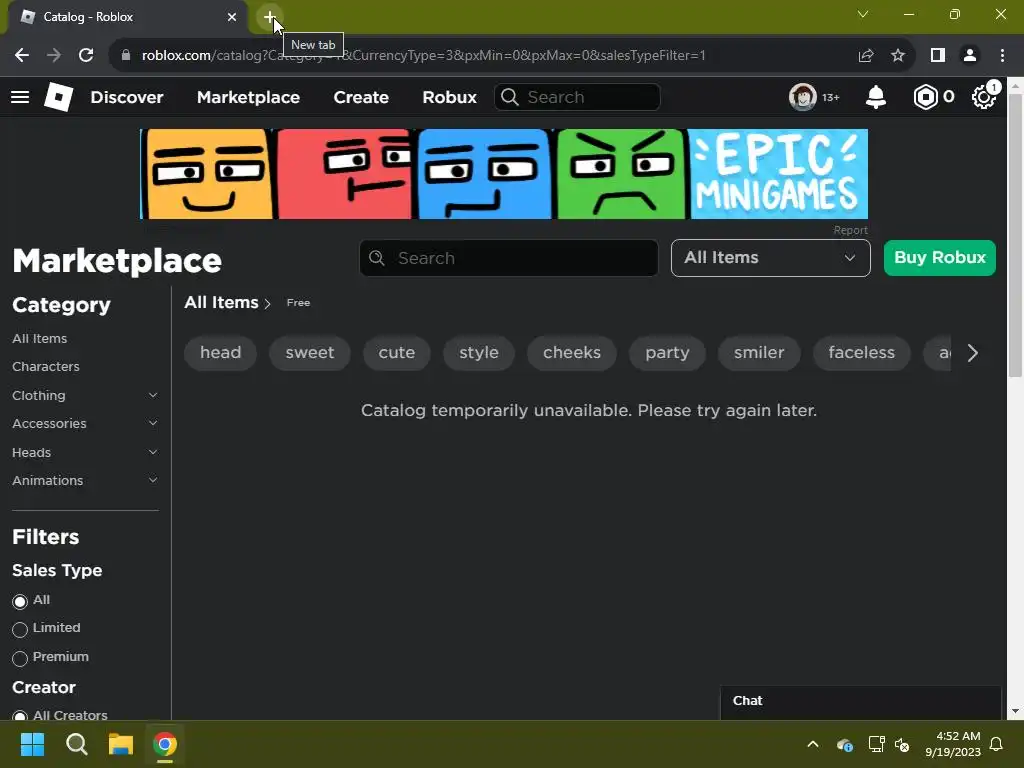The height and width of the screenshot is (768, 1024).
Task: Select the Limited sales type radio
Action: tap(20, 629)
